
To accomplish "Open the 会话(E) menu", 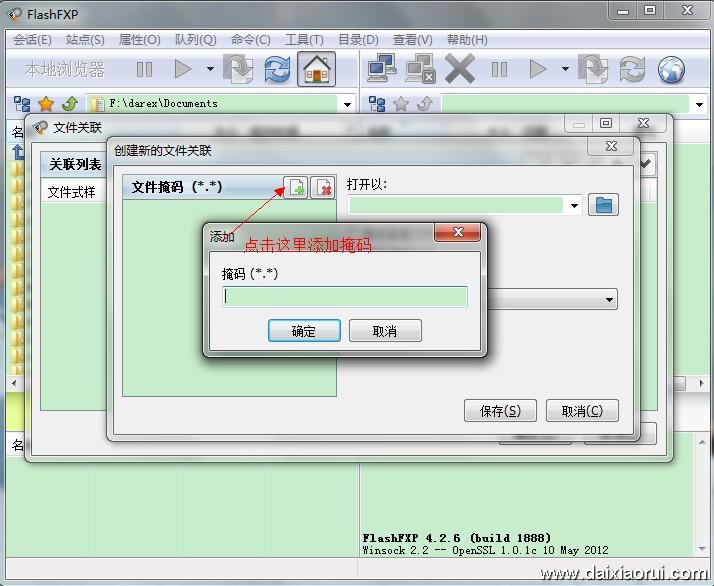I will click(32, 40).
